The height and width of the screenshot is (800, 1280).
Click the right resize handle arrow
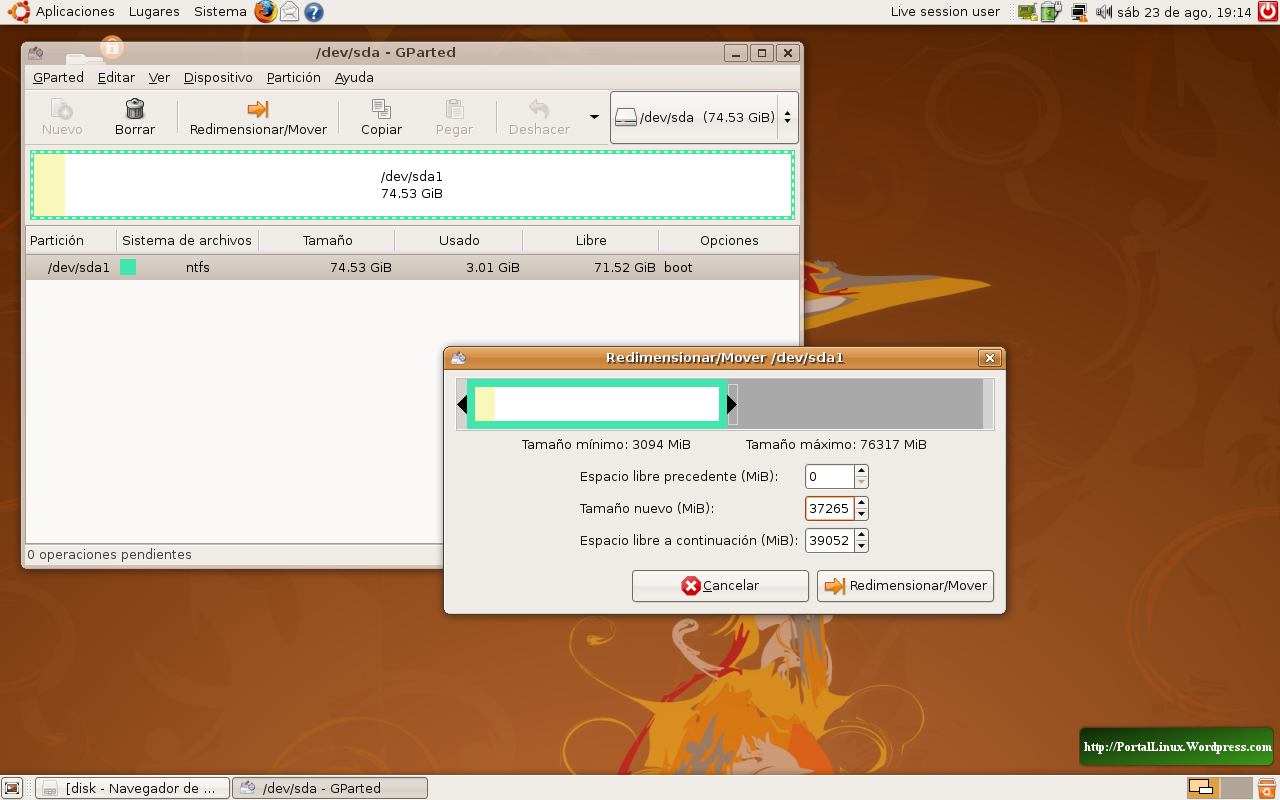click(732, 404)
